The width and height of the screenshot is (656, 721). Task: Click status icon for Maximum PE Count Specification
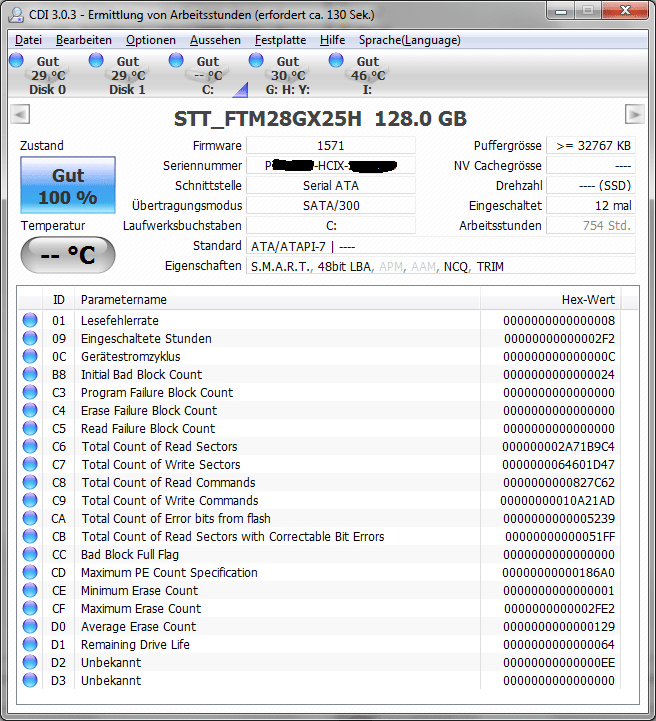point(30,572)
